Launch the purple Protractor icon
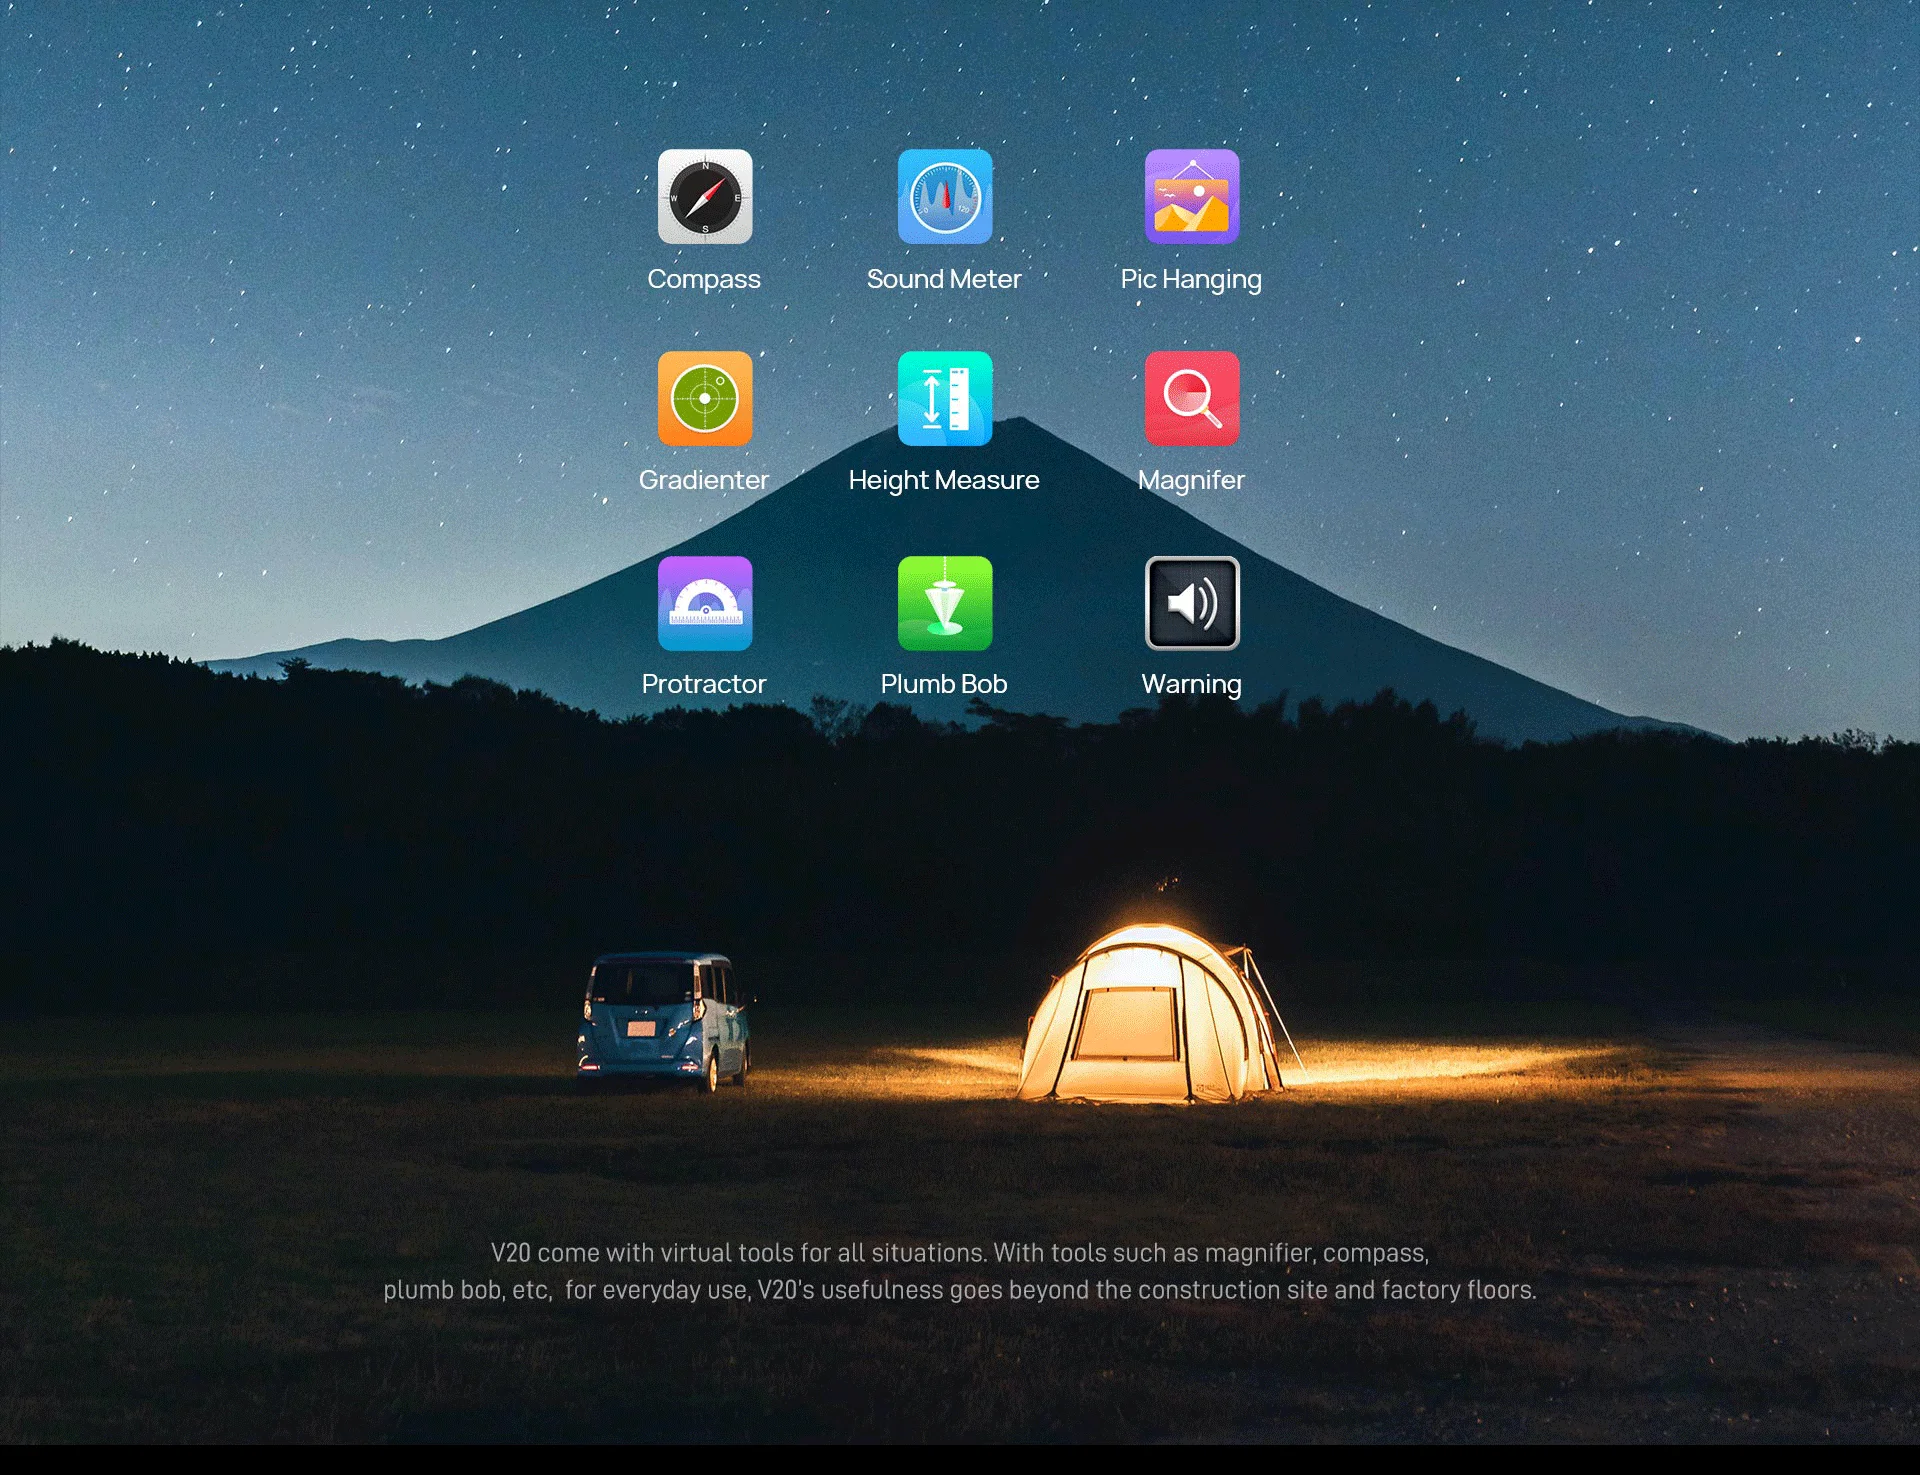This screenshot has height=1475, width=1920. click(705, 603)
